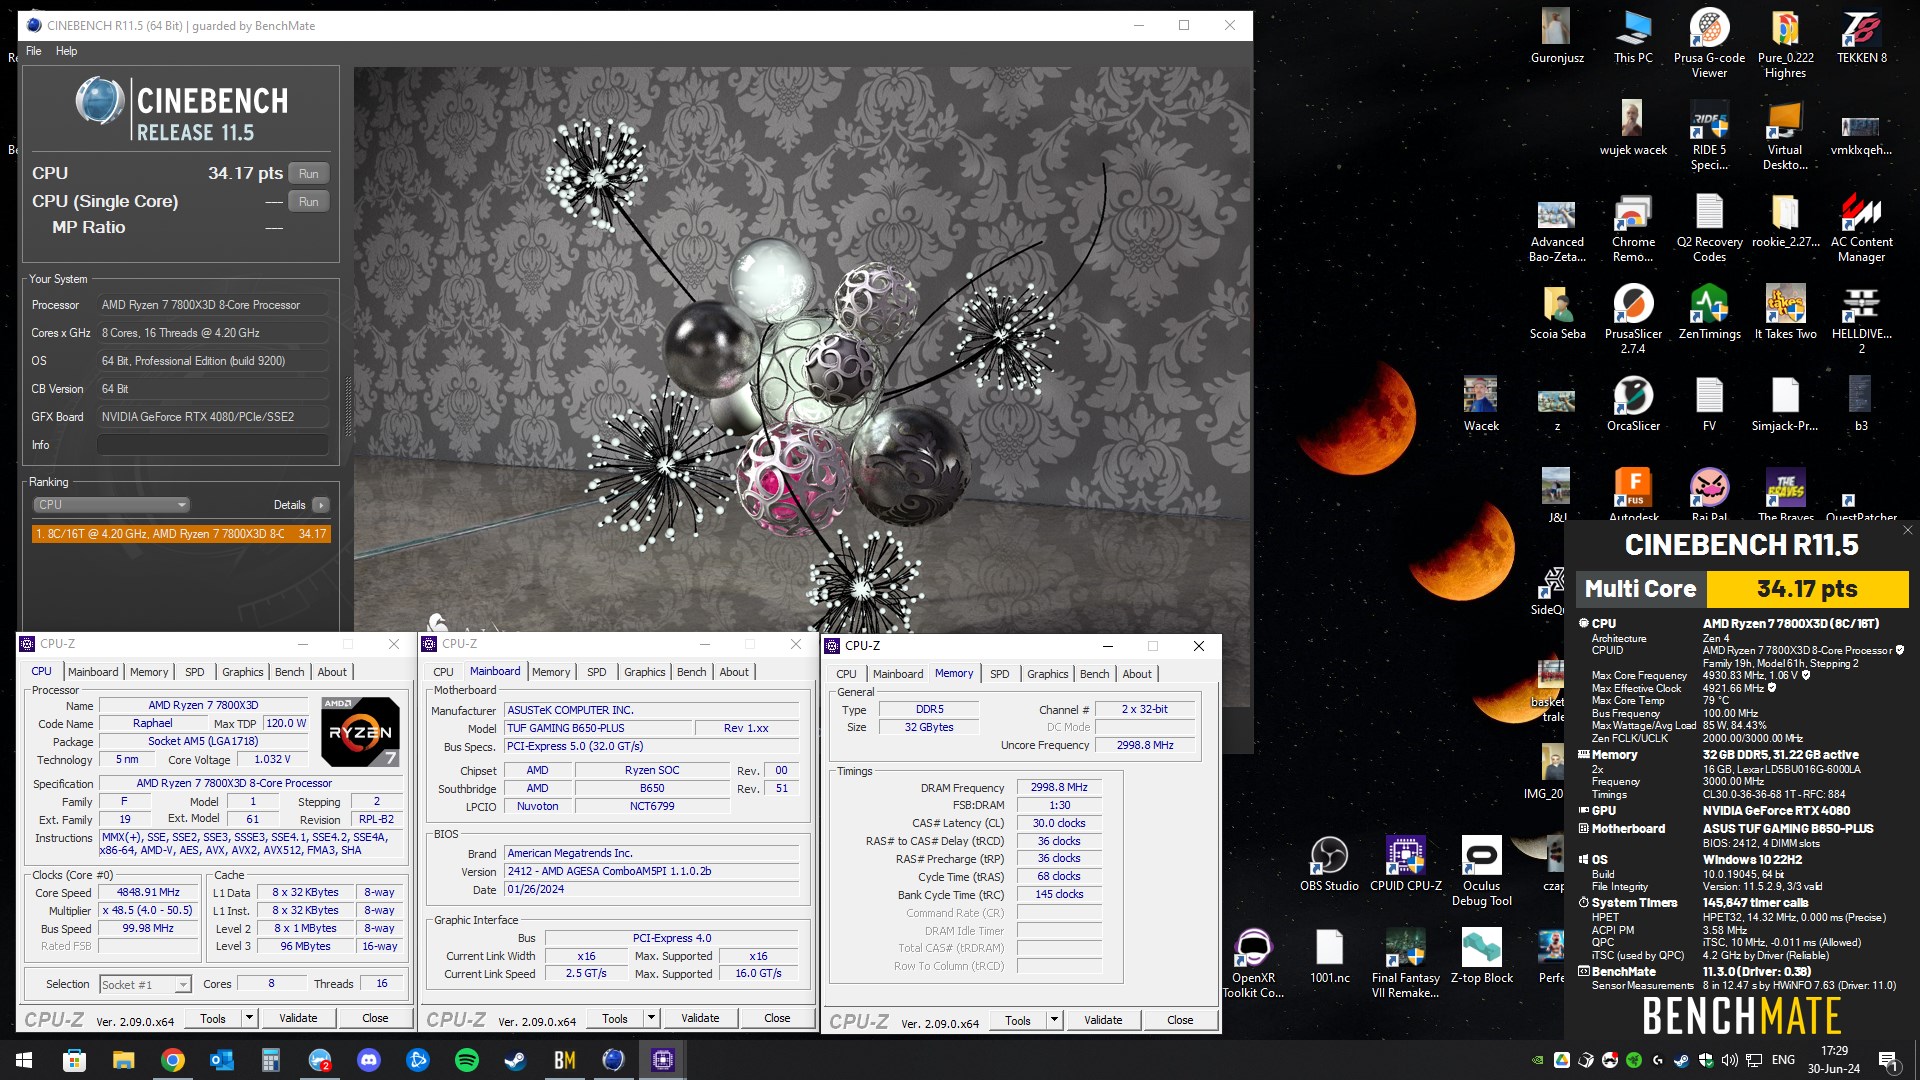Click Tools button in right CPU-Z
The width and height of the screenshot is (1920, 1080).
1018,1020
